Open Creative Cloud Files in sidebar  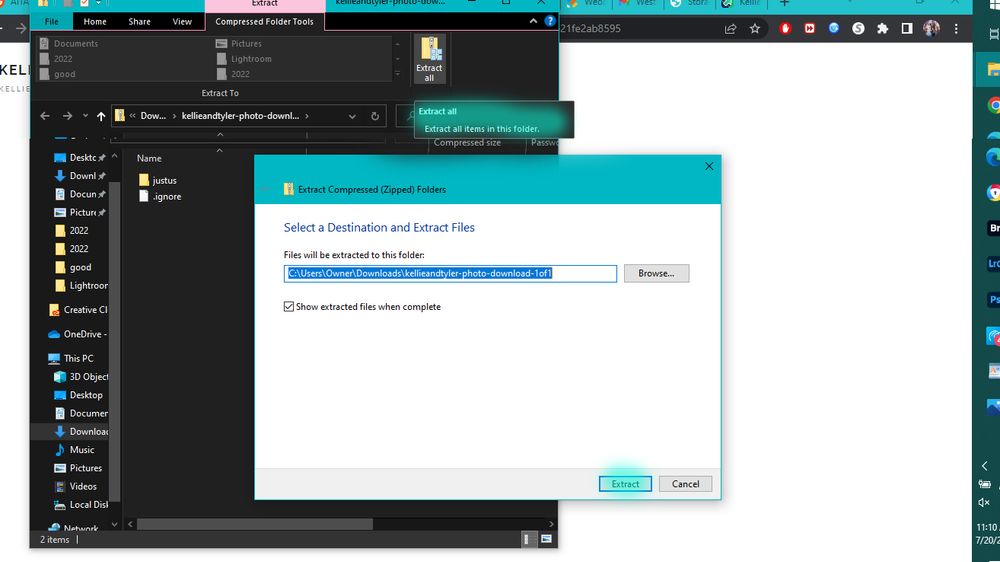78,310
